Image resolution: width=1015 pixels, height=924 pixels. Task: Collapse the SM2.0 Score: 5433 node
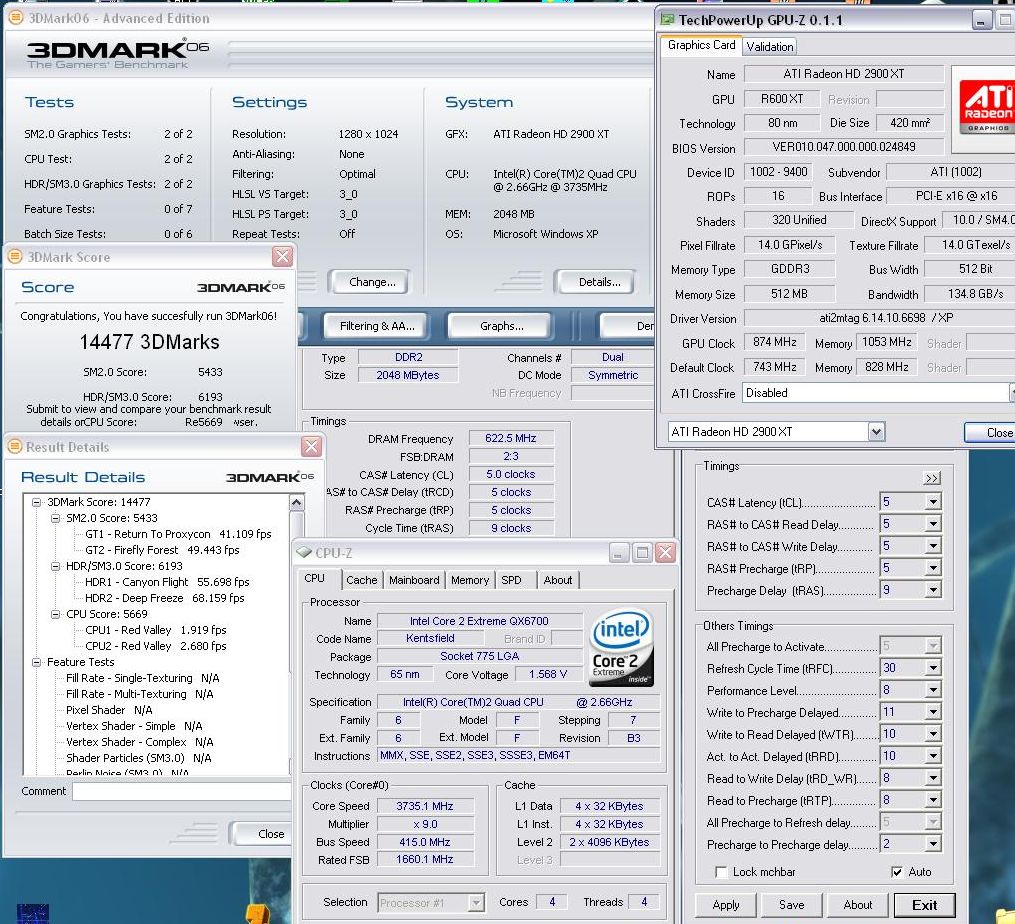point(56,518)
